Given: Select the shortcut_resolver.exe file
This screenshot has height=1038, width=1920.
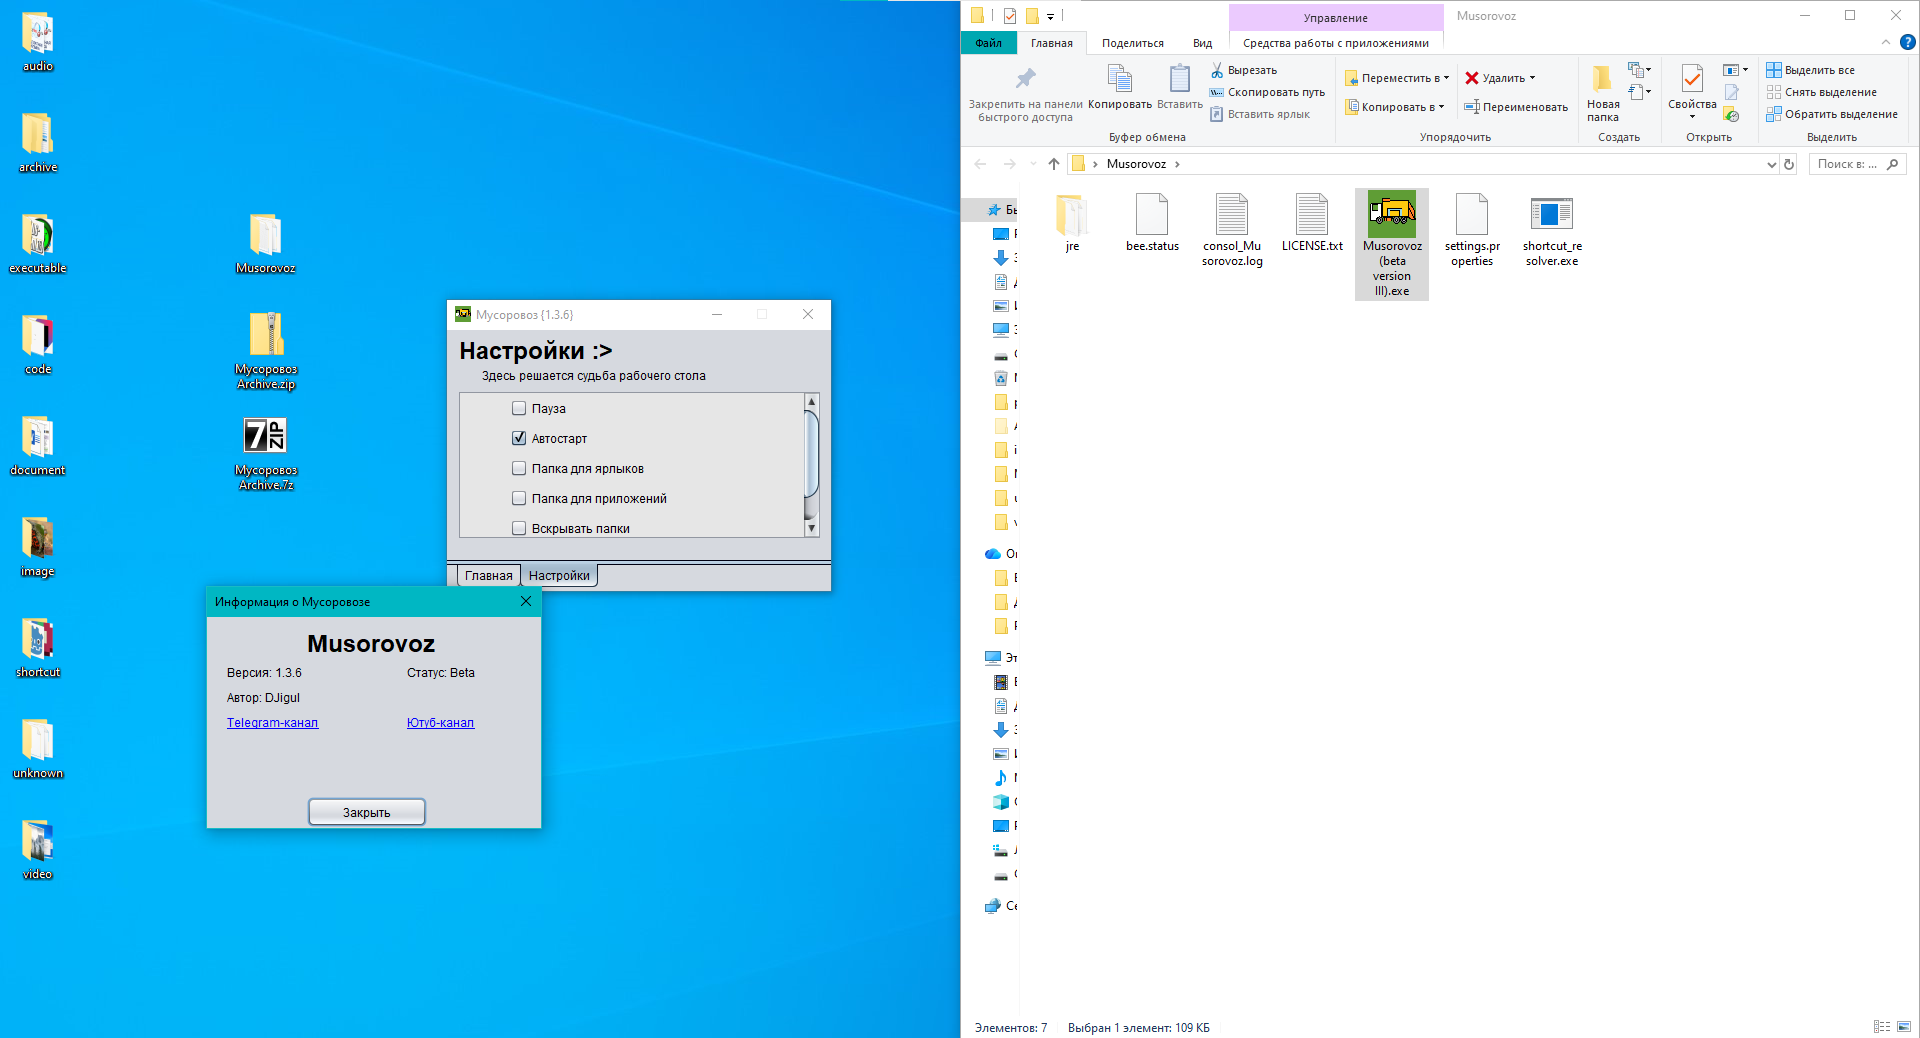Looking at the screenshot, I should pyautogui.click(x=1552, y=230).
